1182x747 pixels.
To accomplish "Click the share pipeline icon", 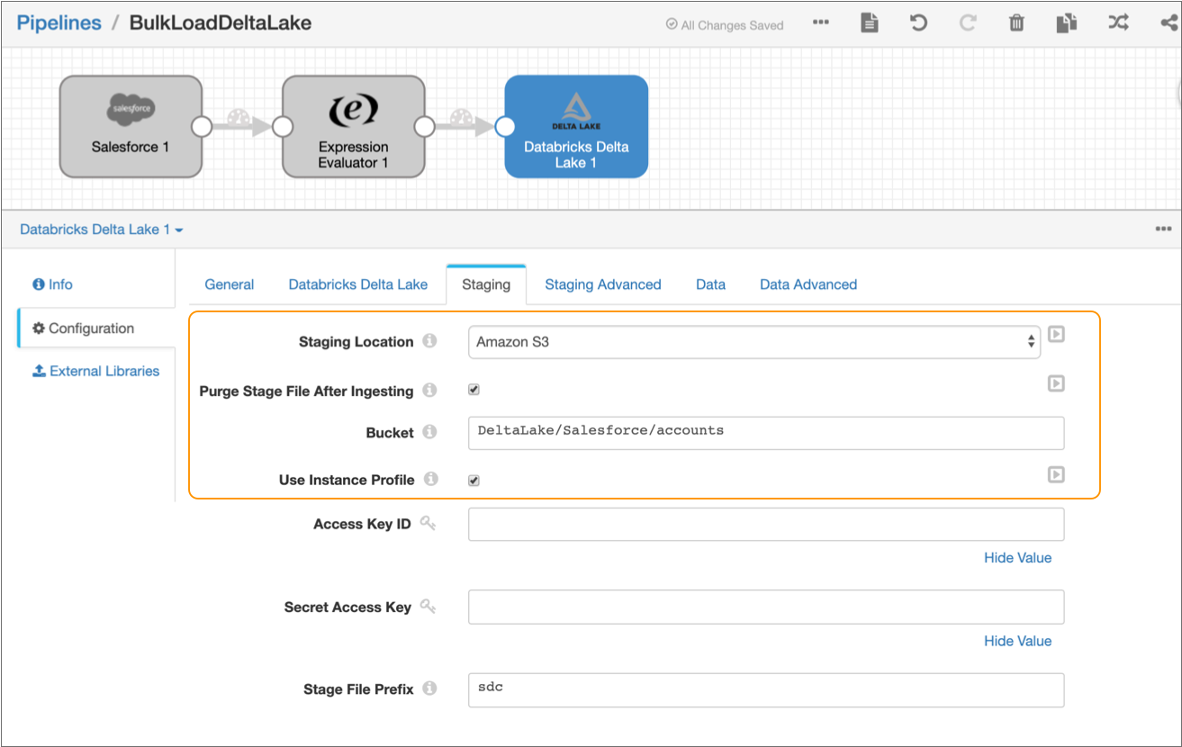I will coord(1168,23).
